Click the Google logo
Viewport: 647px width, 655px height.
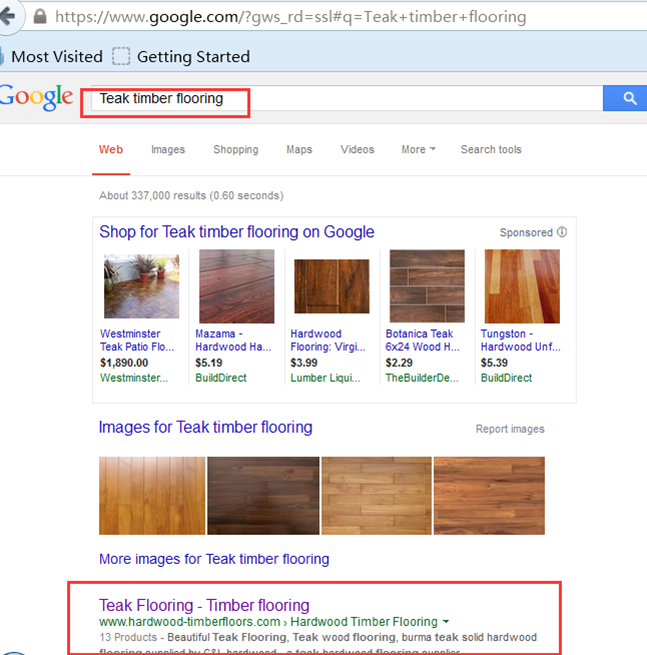pos(36,98)
